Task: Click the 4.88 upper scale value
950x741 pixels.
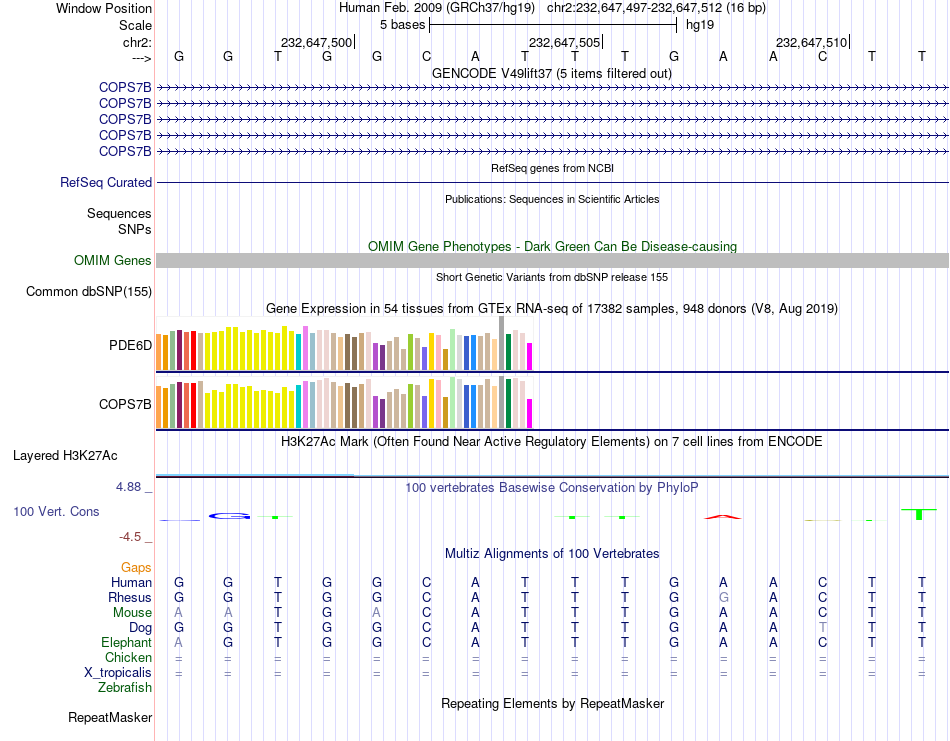Action: point(128,487)
